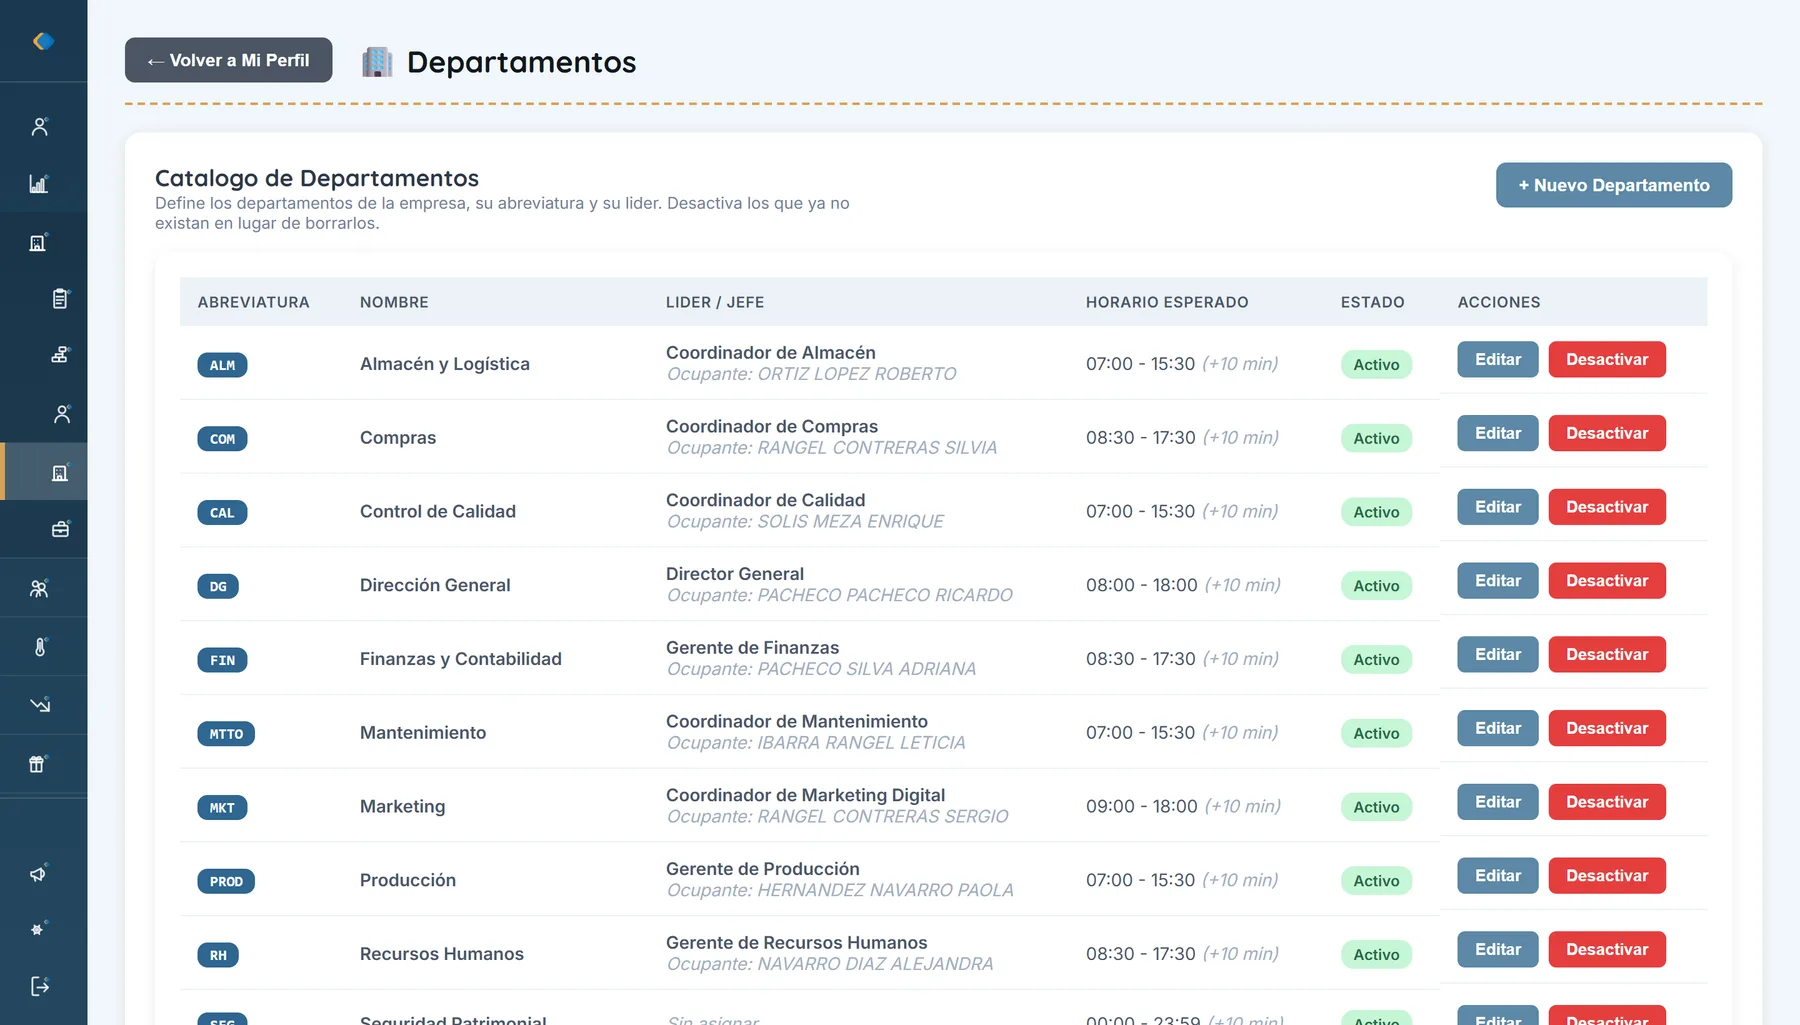1800x1025 pixels.
Task: Open the gift box sidebar icon
Action: 38,764
